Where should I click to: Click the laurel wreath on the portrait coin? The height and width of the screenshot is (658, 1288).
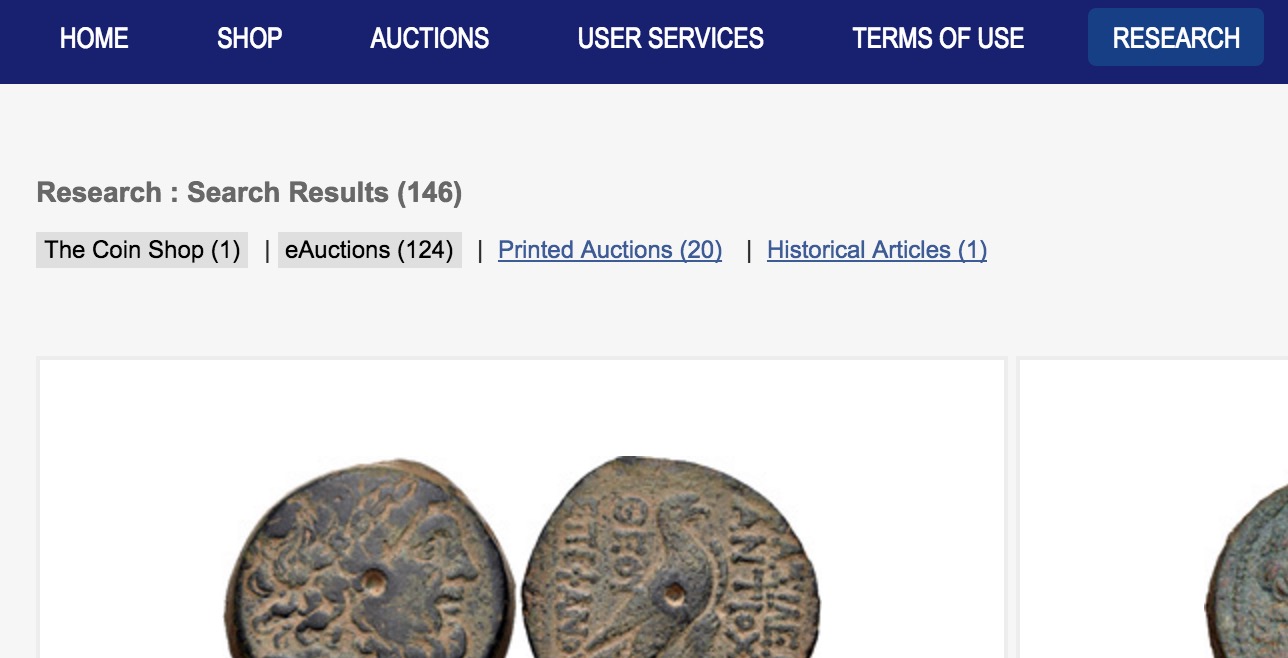[x=330, y=520]
